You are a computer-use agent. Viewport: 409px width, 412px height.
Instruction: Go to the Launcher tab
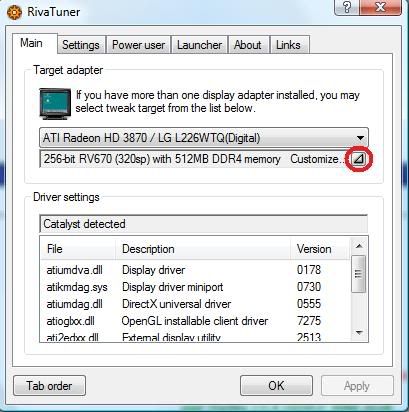coord(199,45)
